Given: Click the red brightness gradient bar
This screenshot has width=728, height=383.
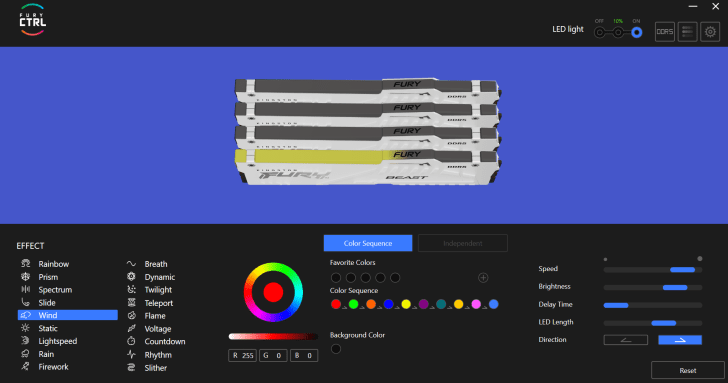Looking at the screenshot, I should tap(273, 337).
